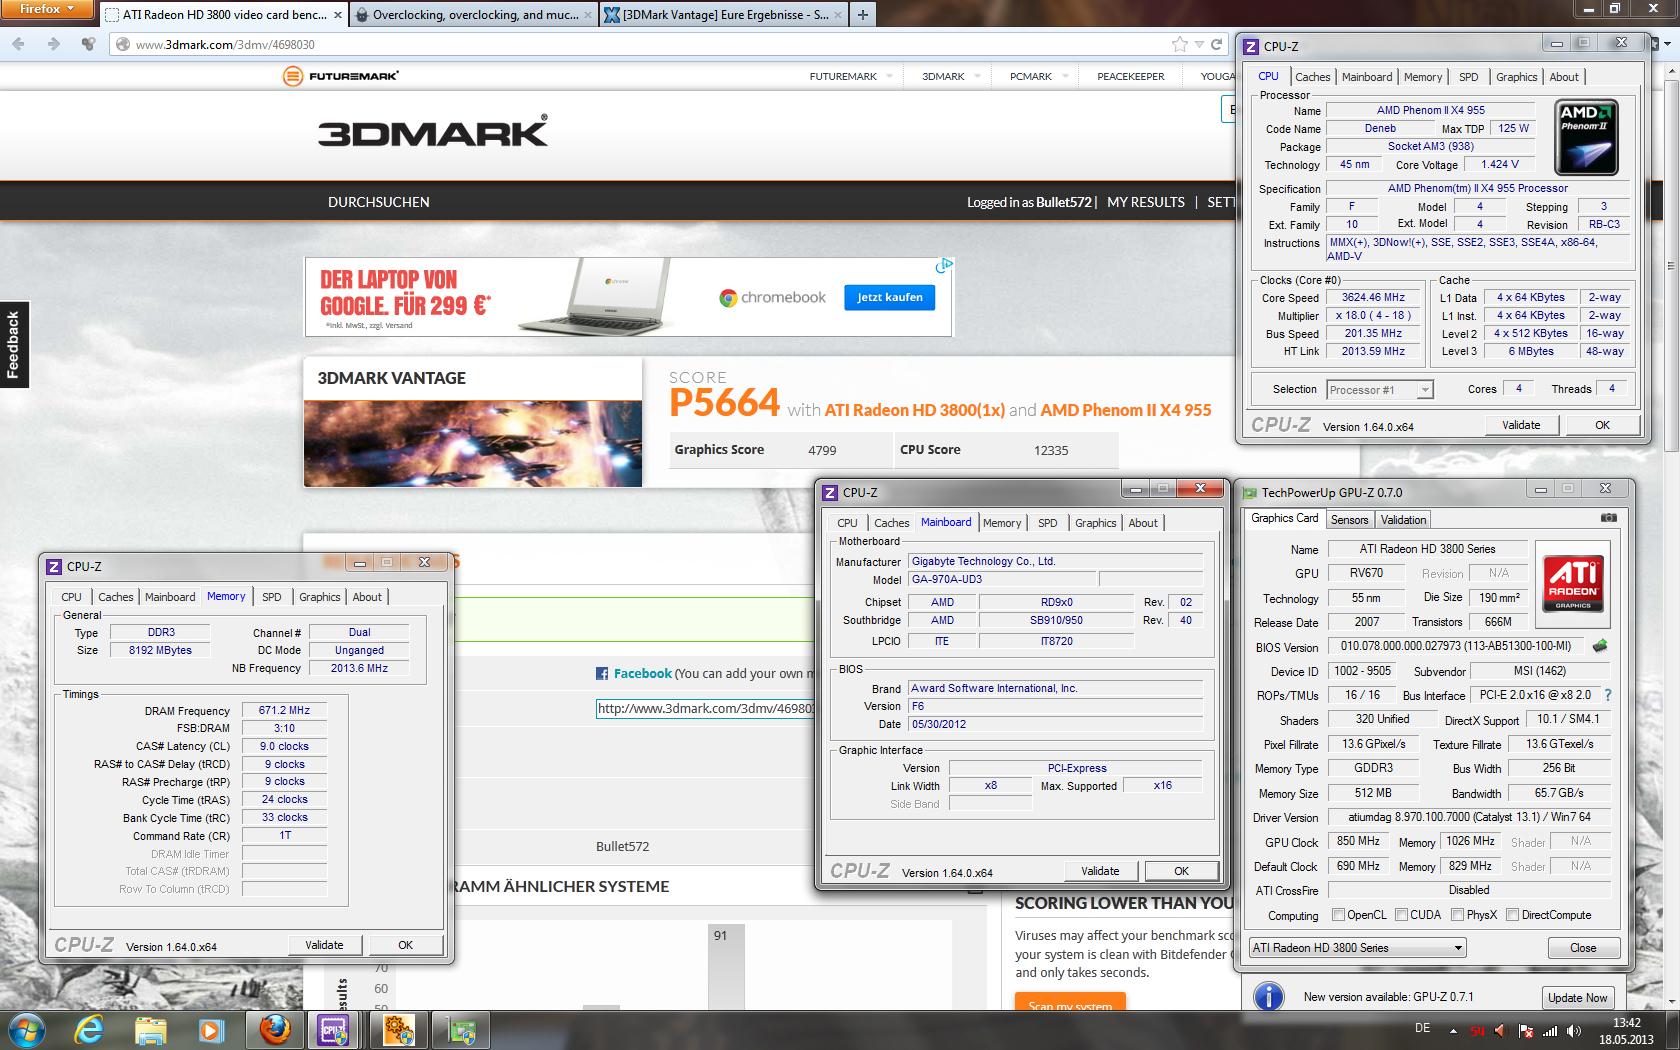Click DURCHSUCHEN in the nav bar
Screen dimensions: 1680x1050
(378, 202)
